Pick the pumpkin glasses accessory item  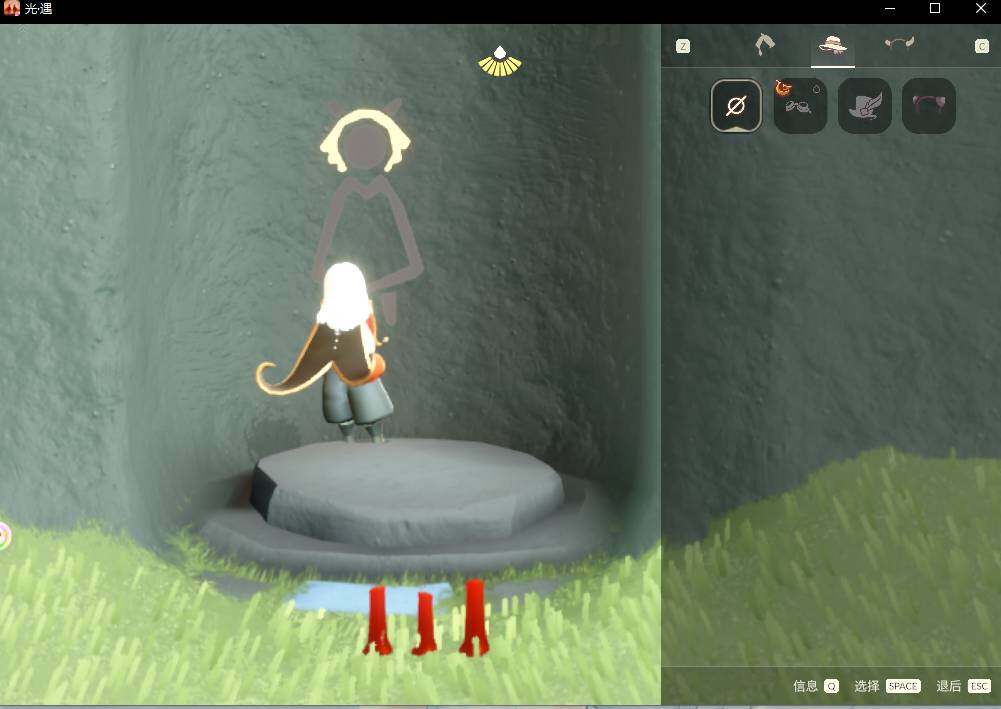point(801,105)
